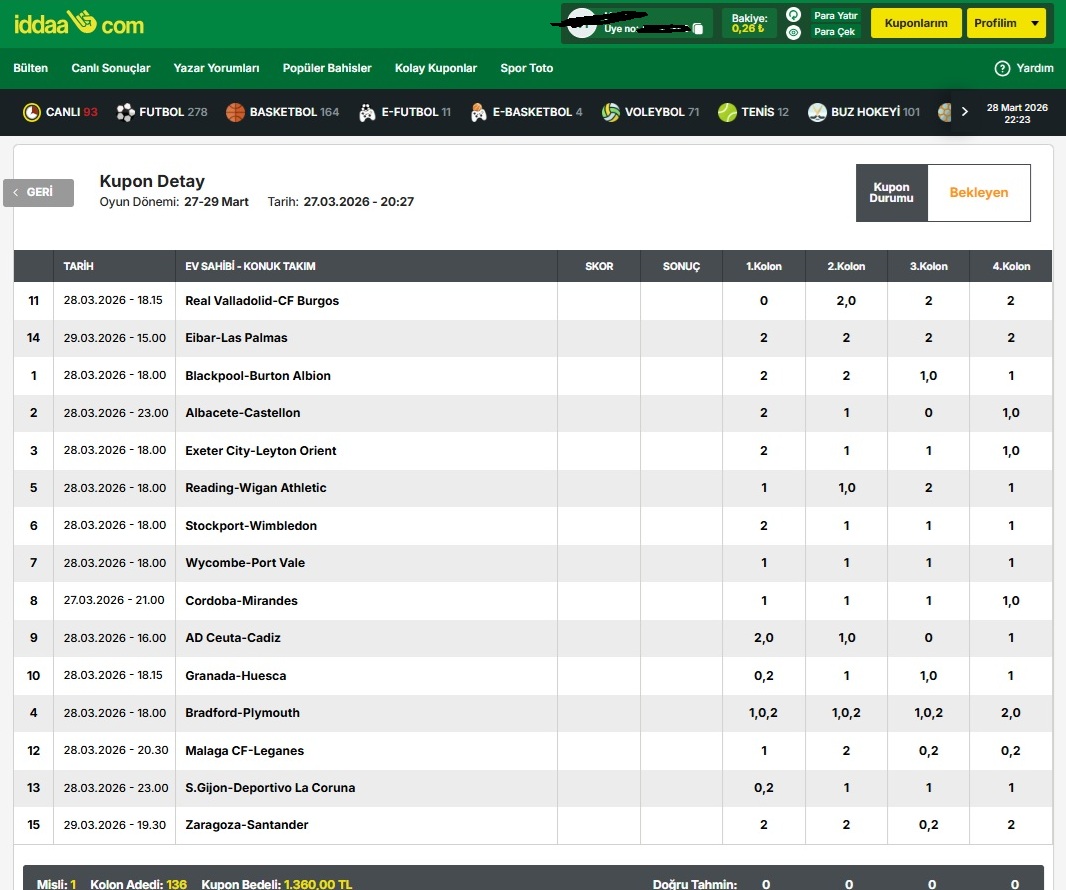Click the user avatar circle
The height and width of the screenshot is (890, 1066).
click(x=581, y=24)
